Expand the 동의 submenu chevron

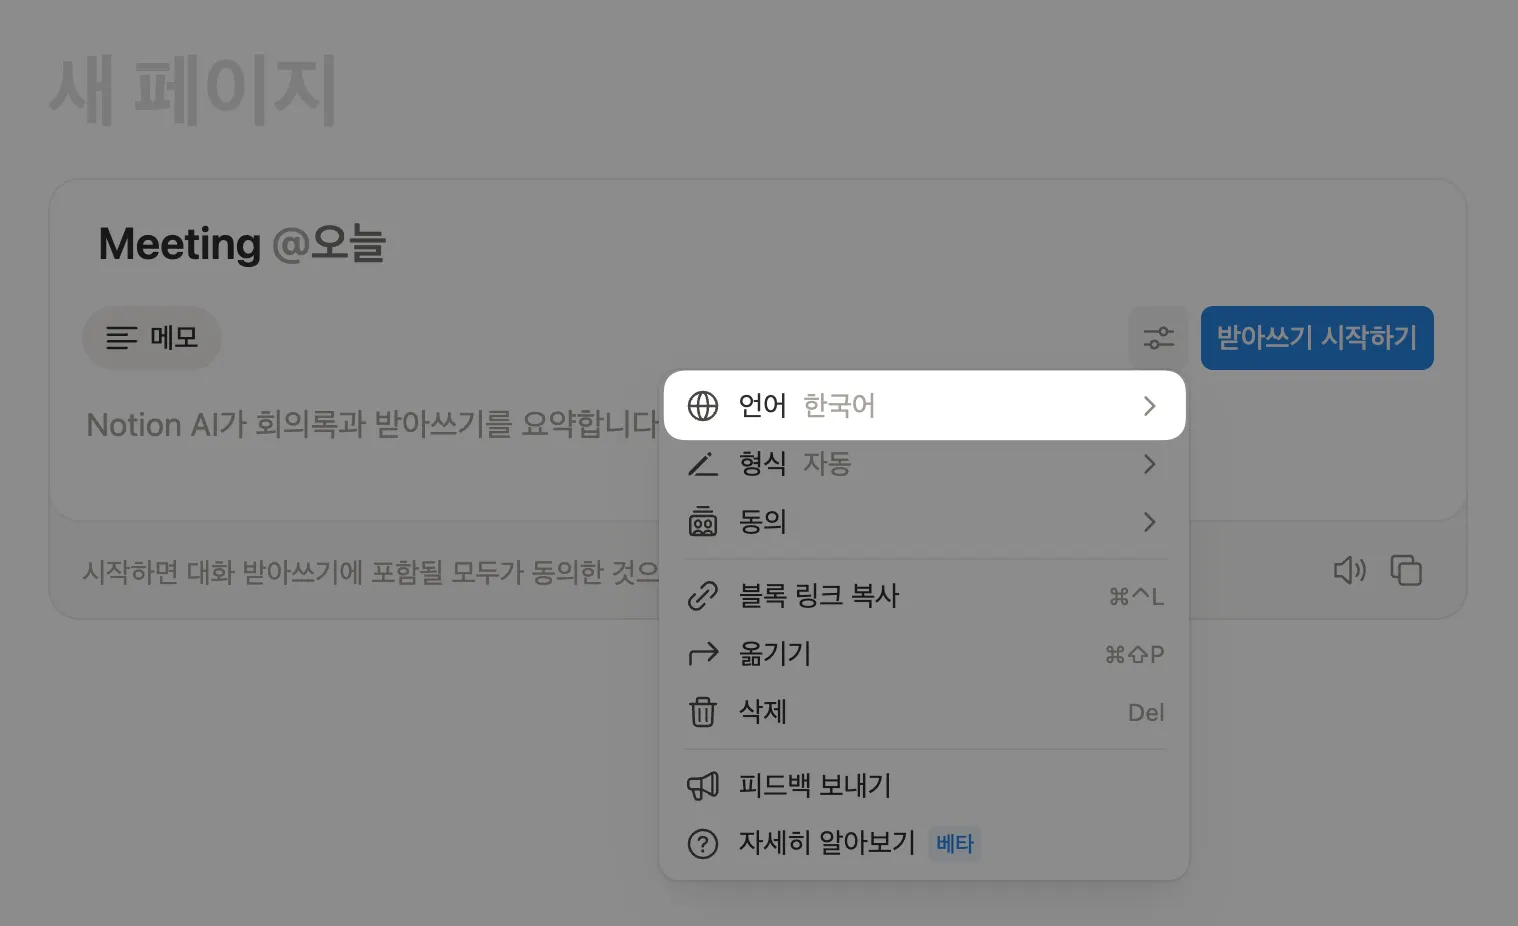[1149, 522]
